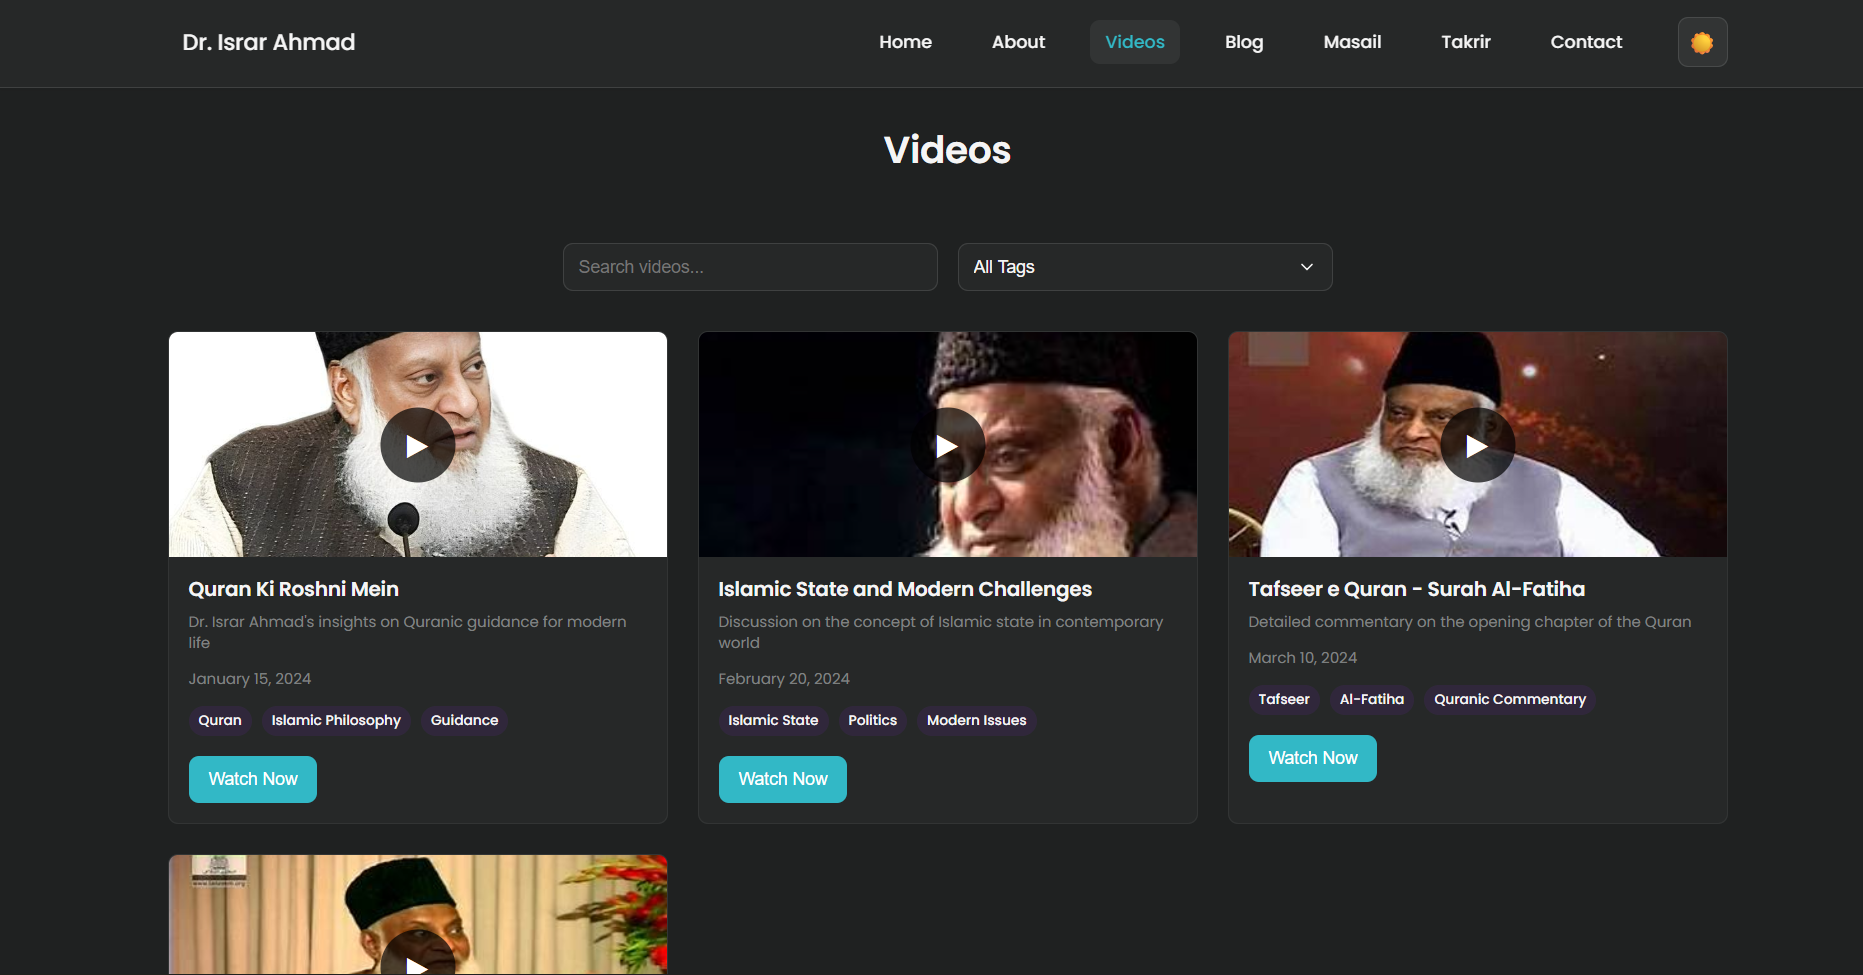Play the Quran Ki Roshni Mein video
The height and width of the screenshot is (975, 1863).
pos(417,445)
